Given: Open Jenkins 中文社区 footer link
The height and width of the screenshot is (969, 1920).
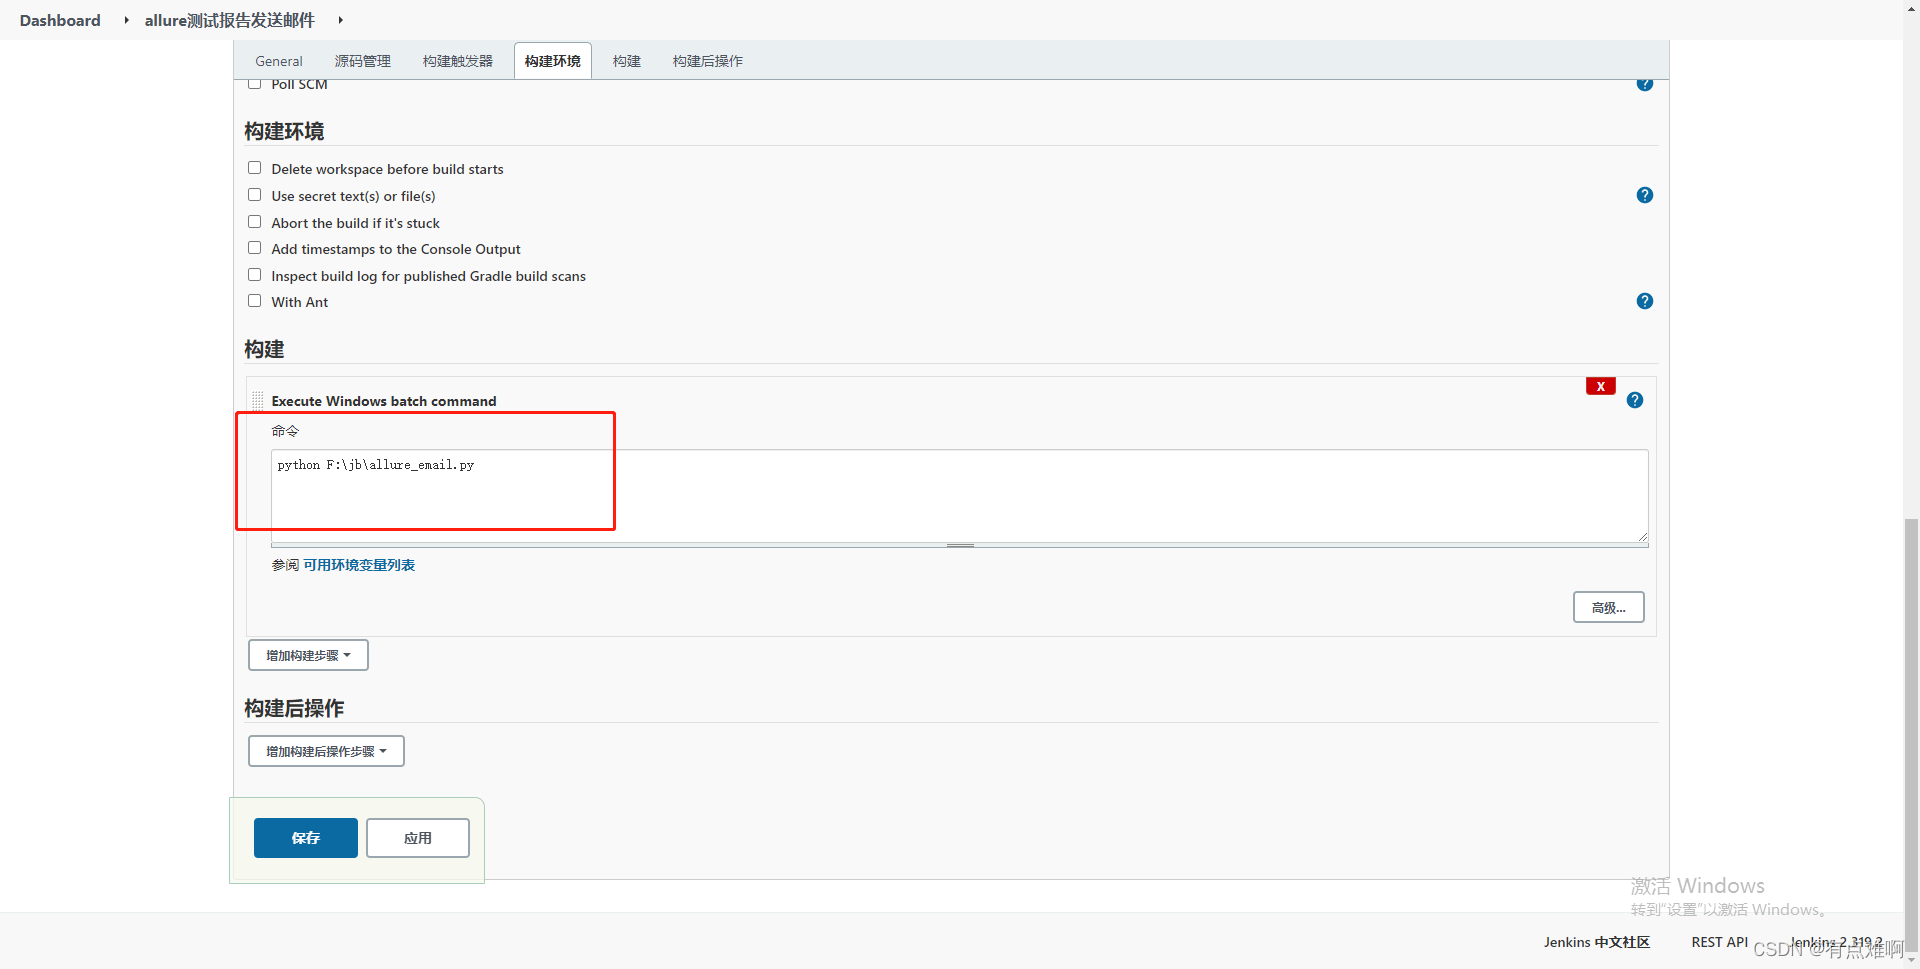Looking at the screenshot, I should pyautogui.click(x=1596, y=942).
